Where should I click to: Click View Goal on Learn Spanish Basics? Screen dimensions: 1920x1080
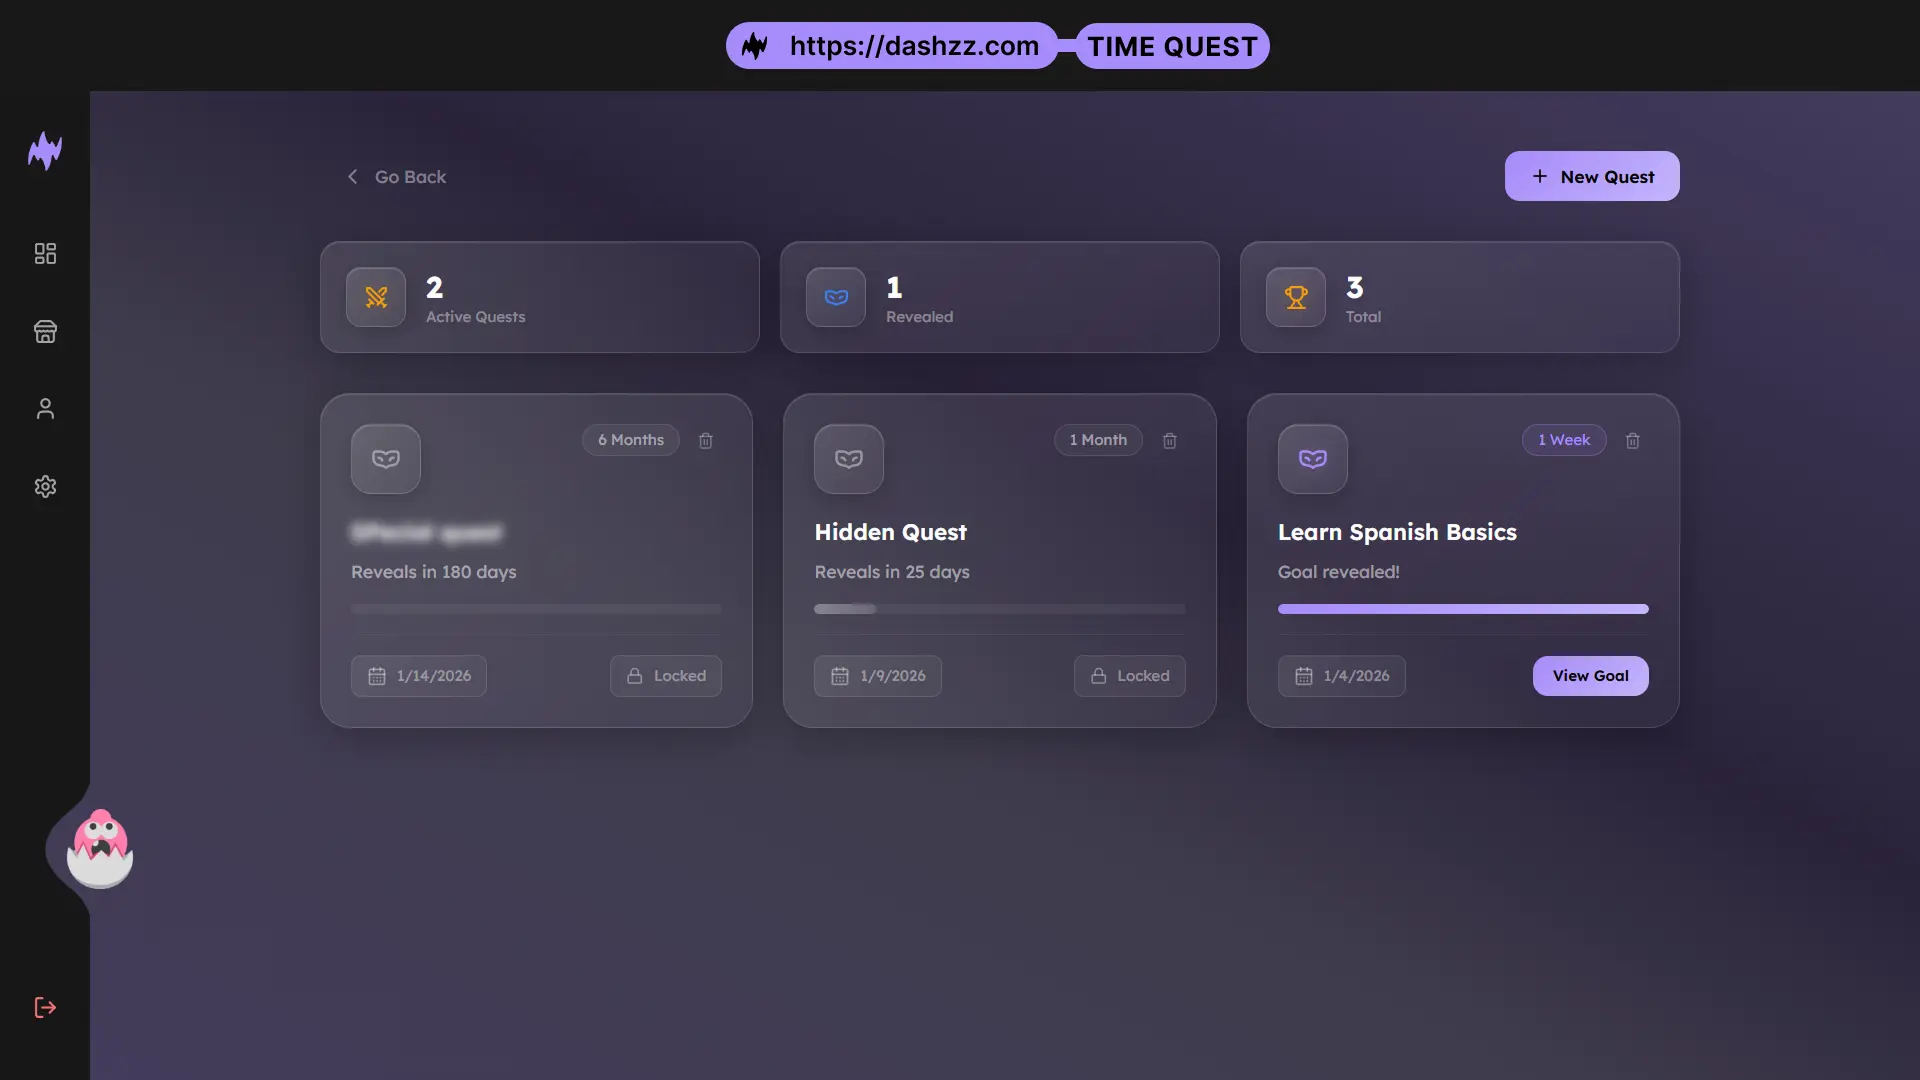click(1589, 676)
